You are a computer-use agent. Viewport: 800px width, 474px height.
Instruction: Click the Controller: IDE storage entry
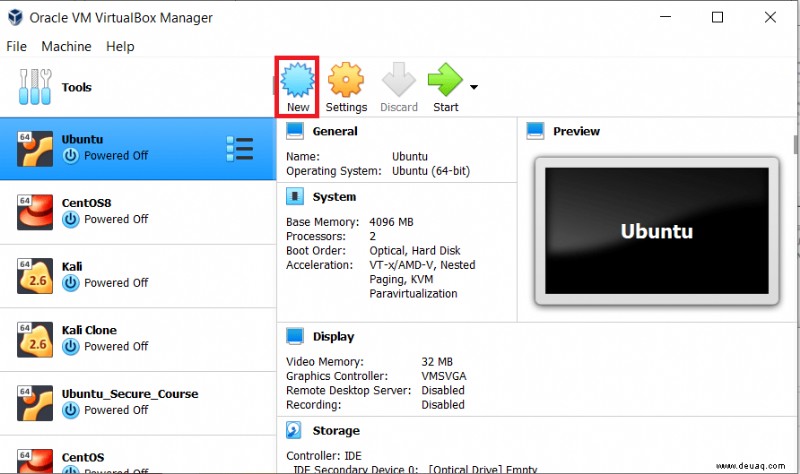point(323,456)
